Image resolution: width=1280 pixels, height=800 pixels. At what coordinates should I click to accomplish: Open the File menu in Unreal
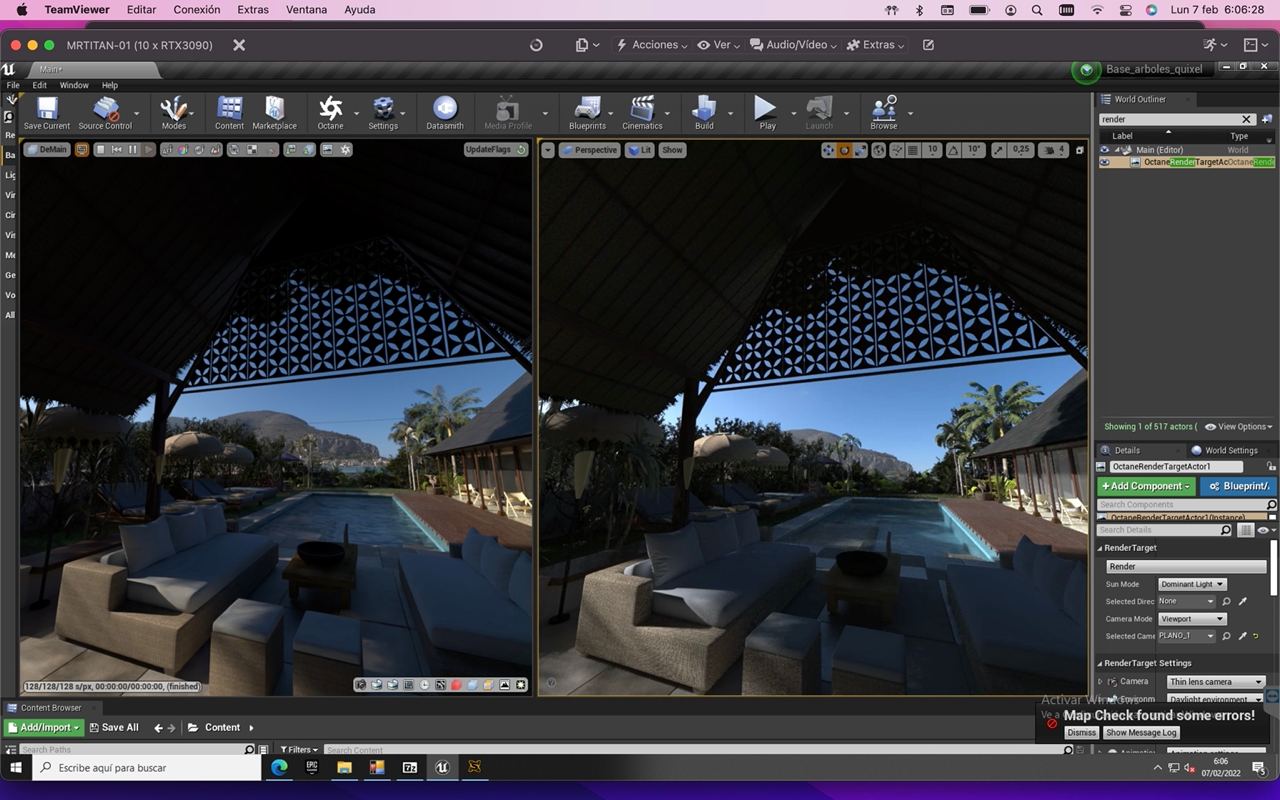click(x=13, y=85)
